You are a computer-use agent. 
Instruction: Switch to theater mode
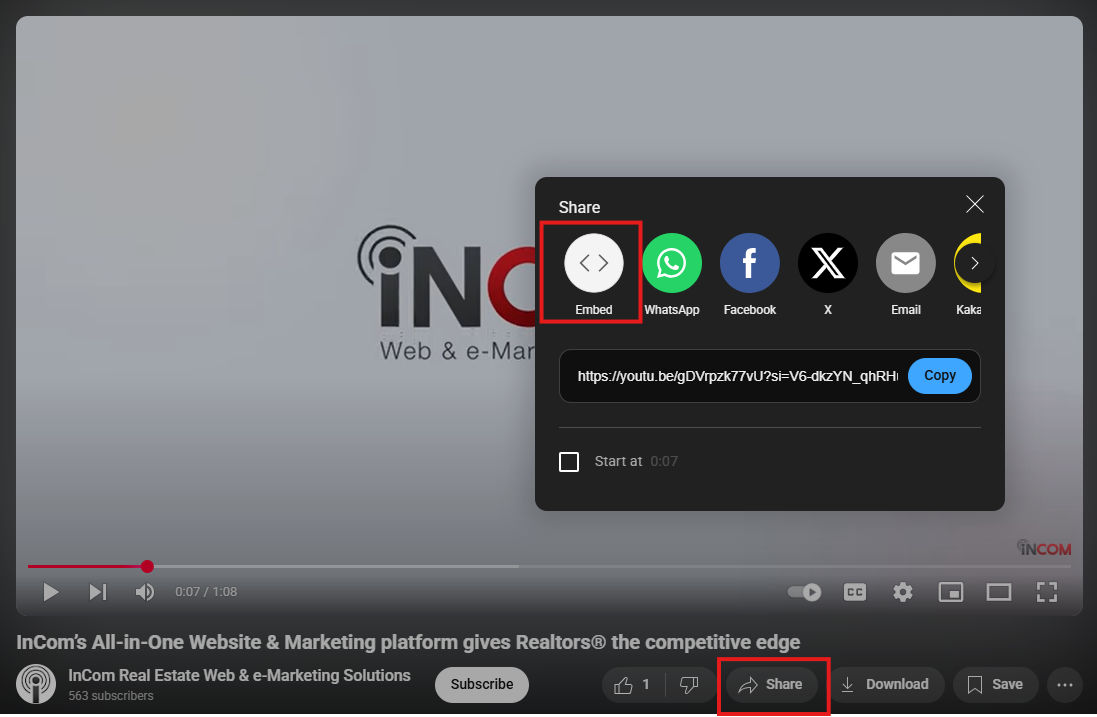998,592
